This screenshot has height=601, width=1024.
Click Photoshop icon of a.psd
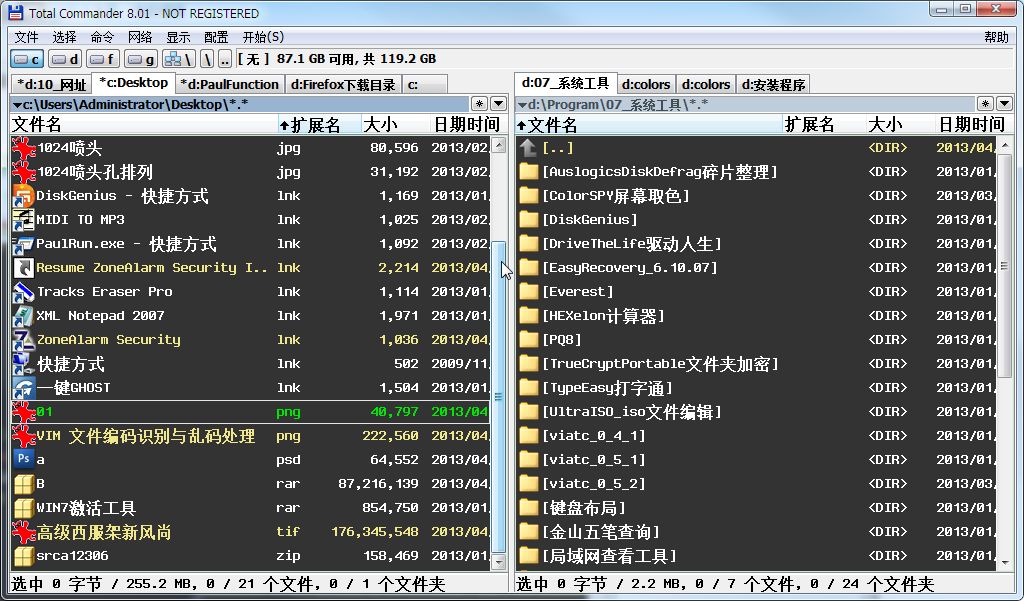[x=24, y=460]
